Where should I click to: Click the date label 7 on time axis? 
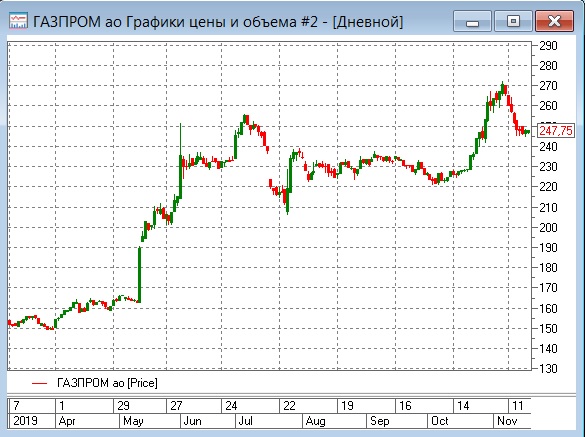pos(16,406)
